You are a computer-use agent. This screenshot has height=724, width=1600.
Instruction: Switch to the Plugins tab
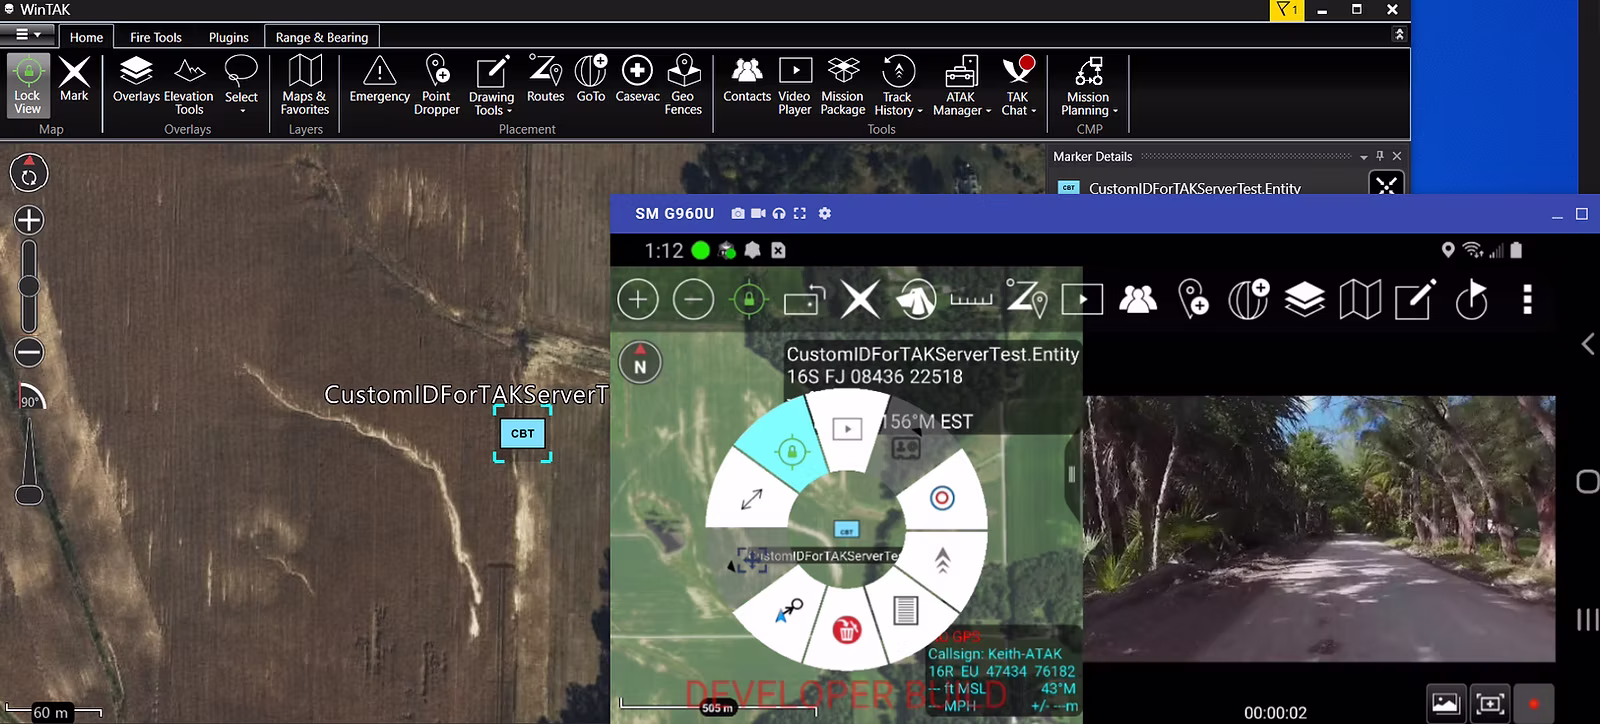point(228,37)
